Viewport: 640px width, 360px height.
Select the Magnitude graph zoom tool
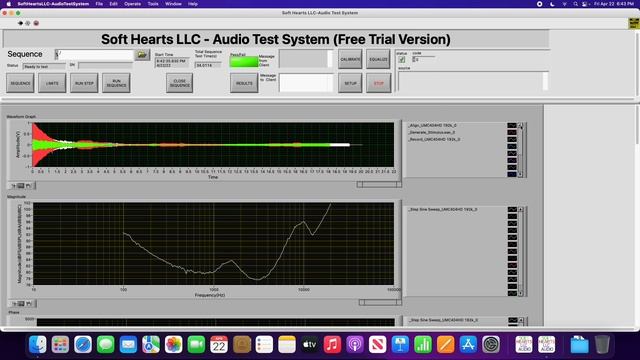pos(21,304)
